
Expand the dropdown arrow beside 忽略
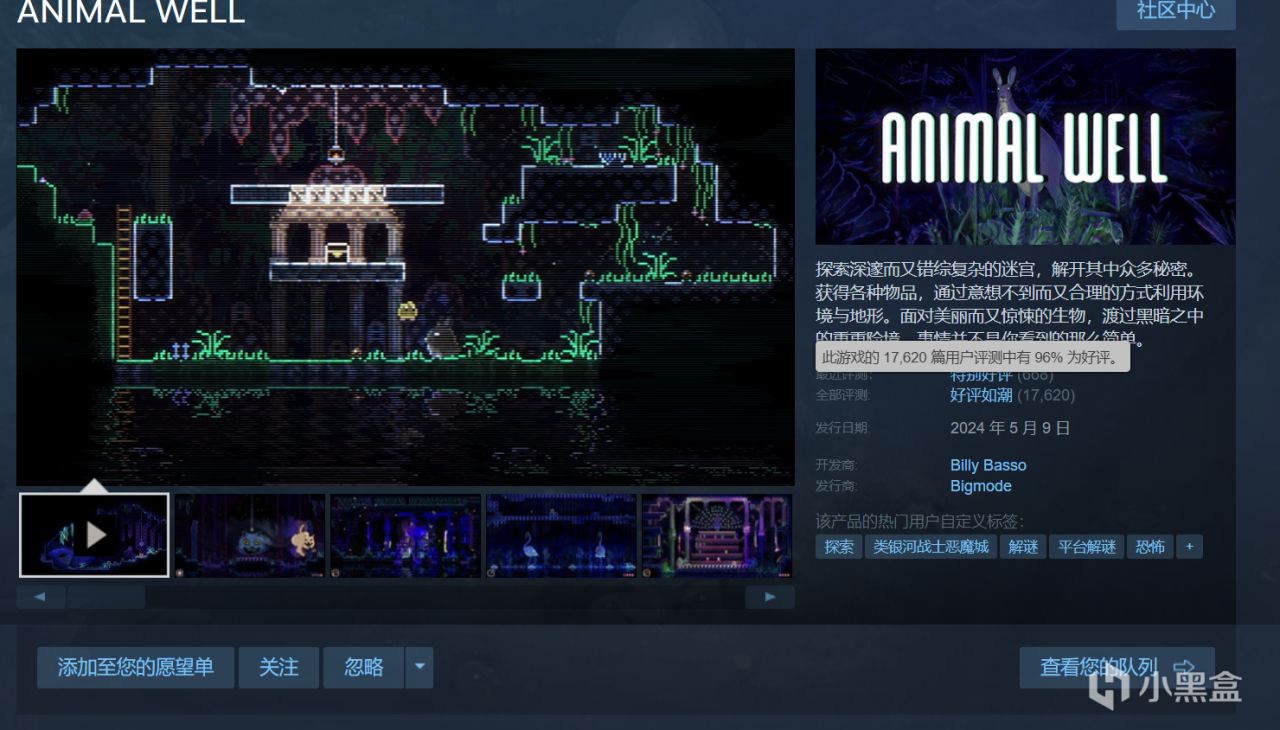(x=419, y=667)
